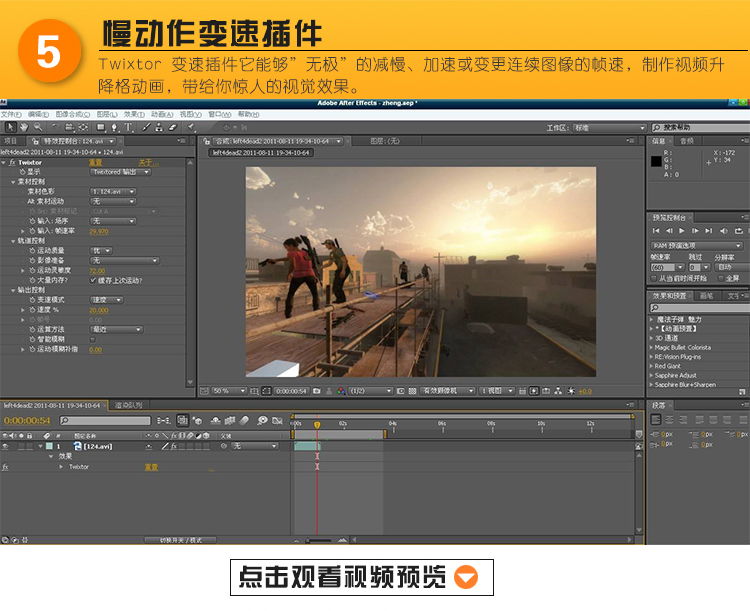Click the 切换开关 / 模式 button
This screenshot has width=750, height=611.
point(181,539)
